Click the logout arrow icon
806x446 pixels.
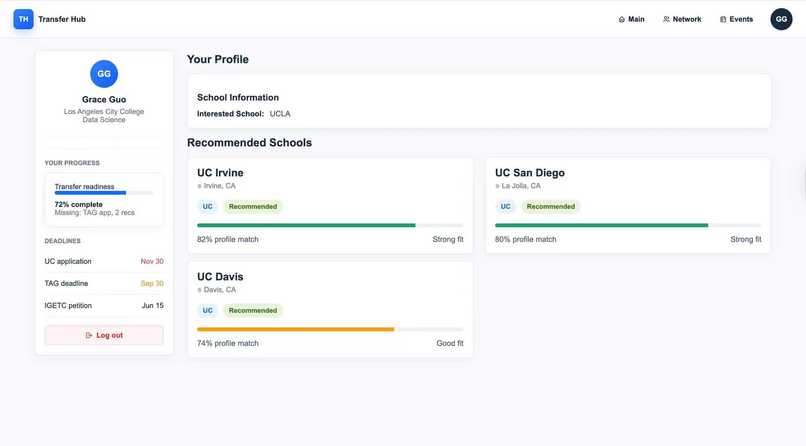point(89,335)
